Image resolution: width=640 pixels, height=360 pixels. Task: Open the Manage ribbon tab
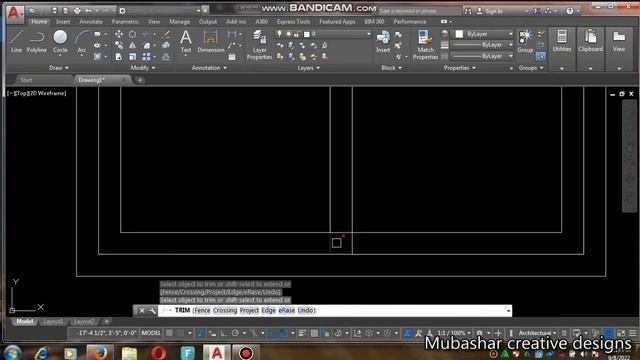(179, 22)
